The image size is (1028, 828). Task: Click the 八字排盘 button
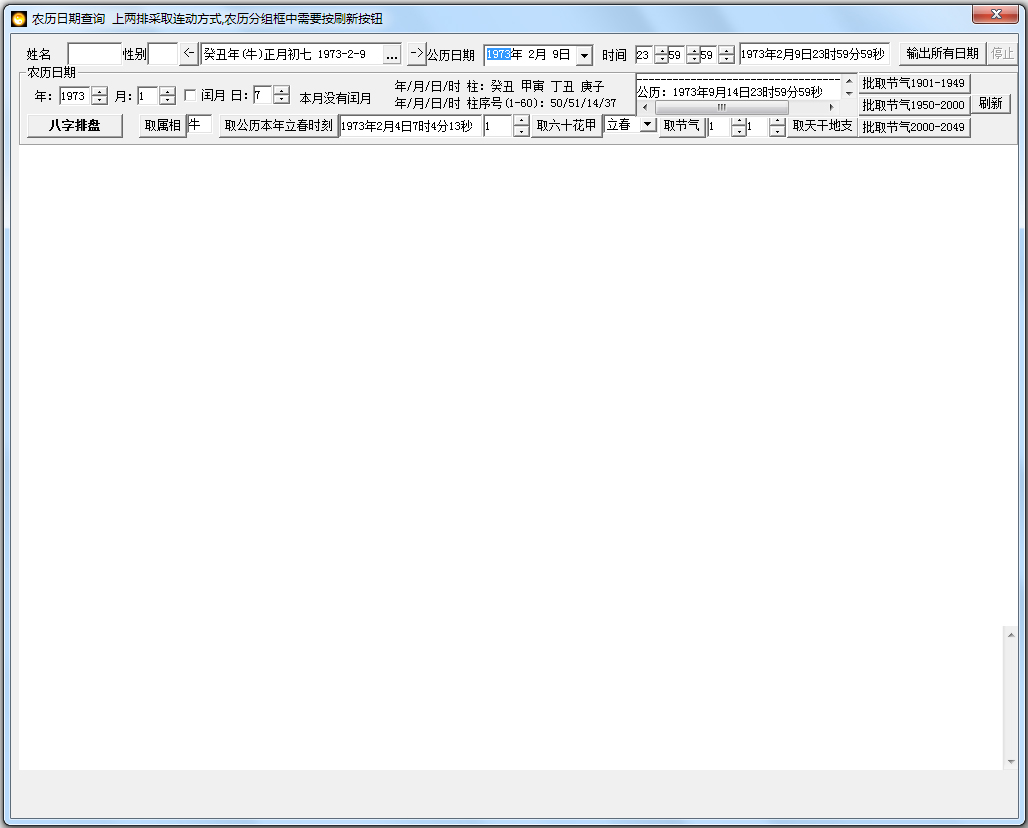coord(75,126)
